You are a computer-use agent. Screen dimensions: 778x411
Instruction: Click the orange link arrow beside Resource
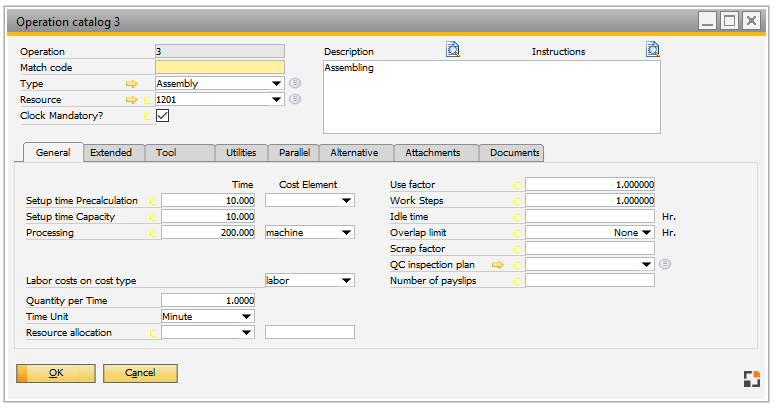[x=131, y=100]
